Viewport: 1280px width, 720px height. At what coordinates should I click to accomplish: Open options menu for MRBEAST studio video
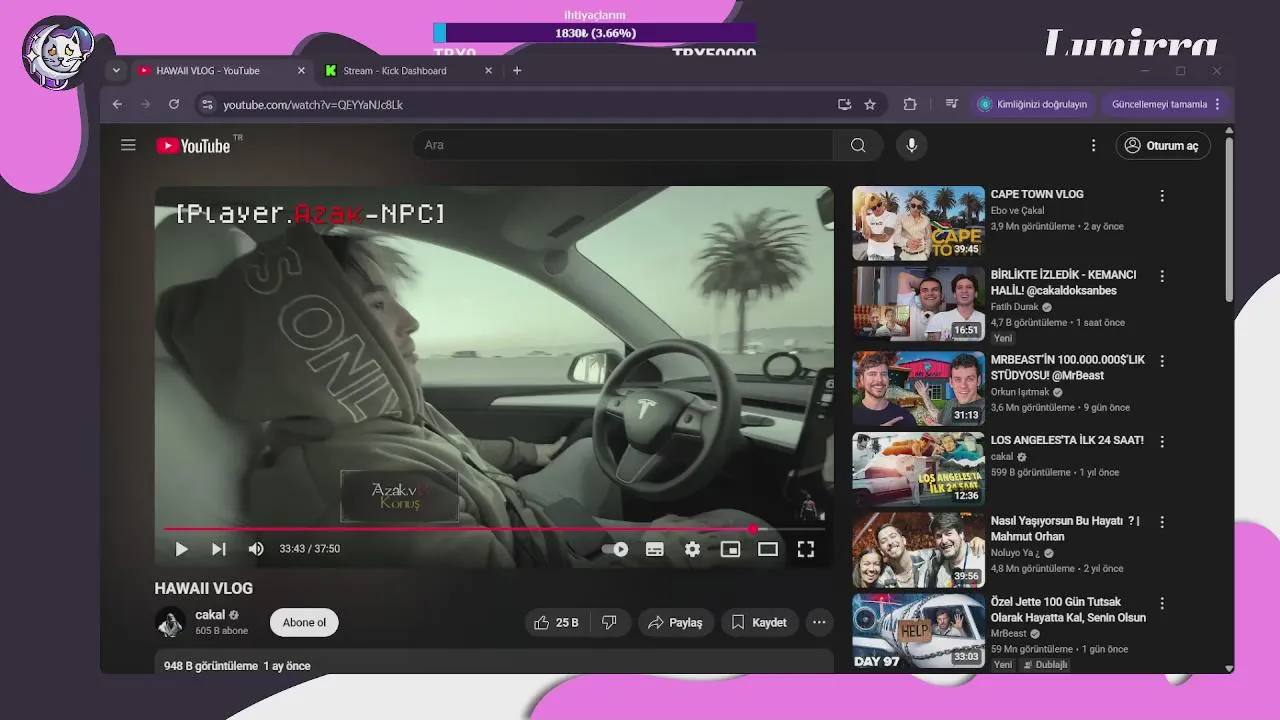pyautogui.click(x=1162, y=361)
